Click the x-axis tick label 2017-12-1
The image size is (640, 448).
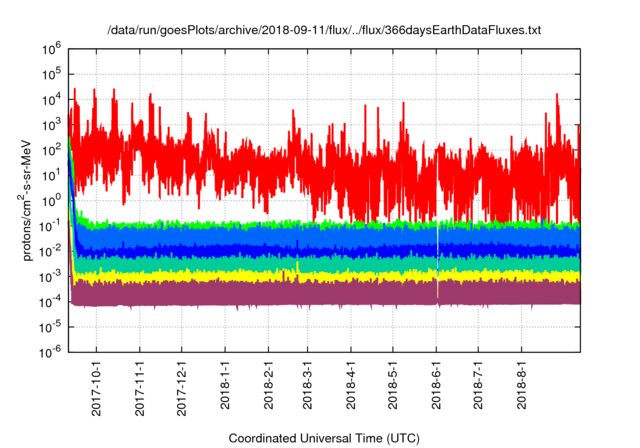(x=182, y=388)
